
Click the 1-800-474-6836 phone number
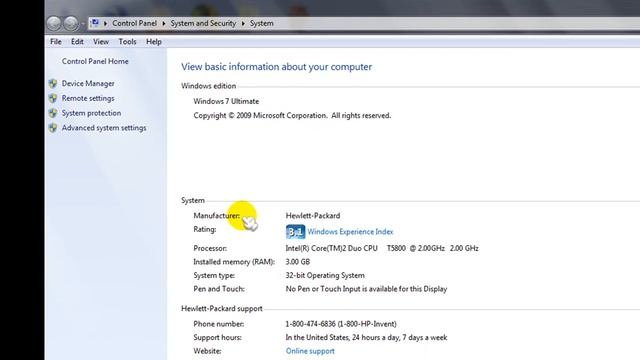[341, 324]
